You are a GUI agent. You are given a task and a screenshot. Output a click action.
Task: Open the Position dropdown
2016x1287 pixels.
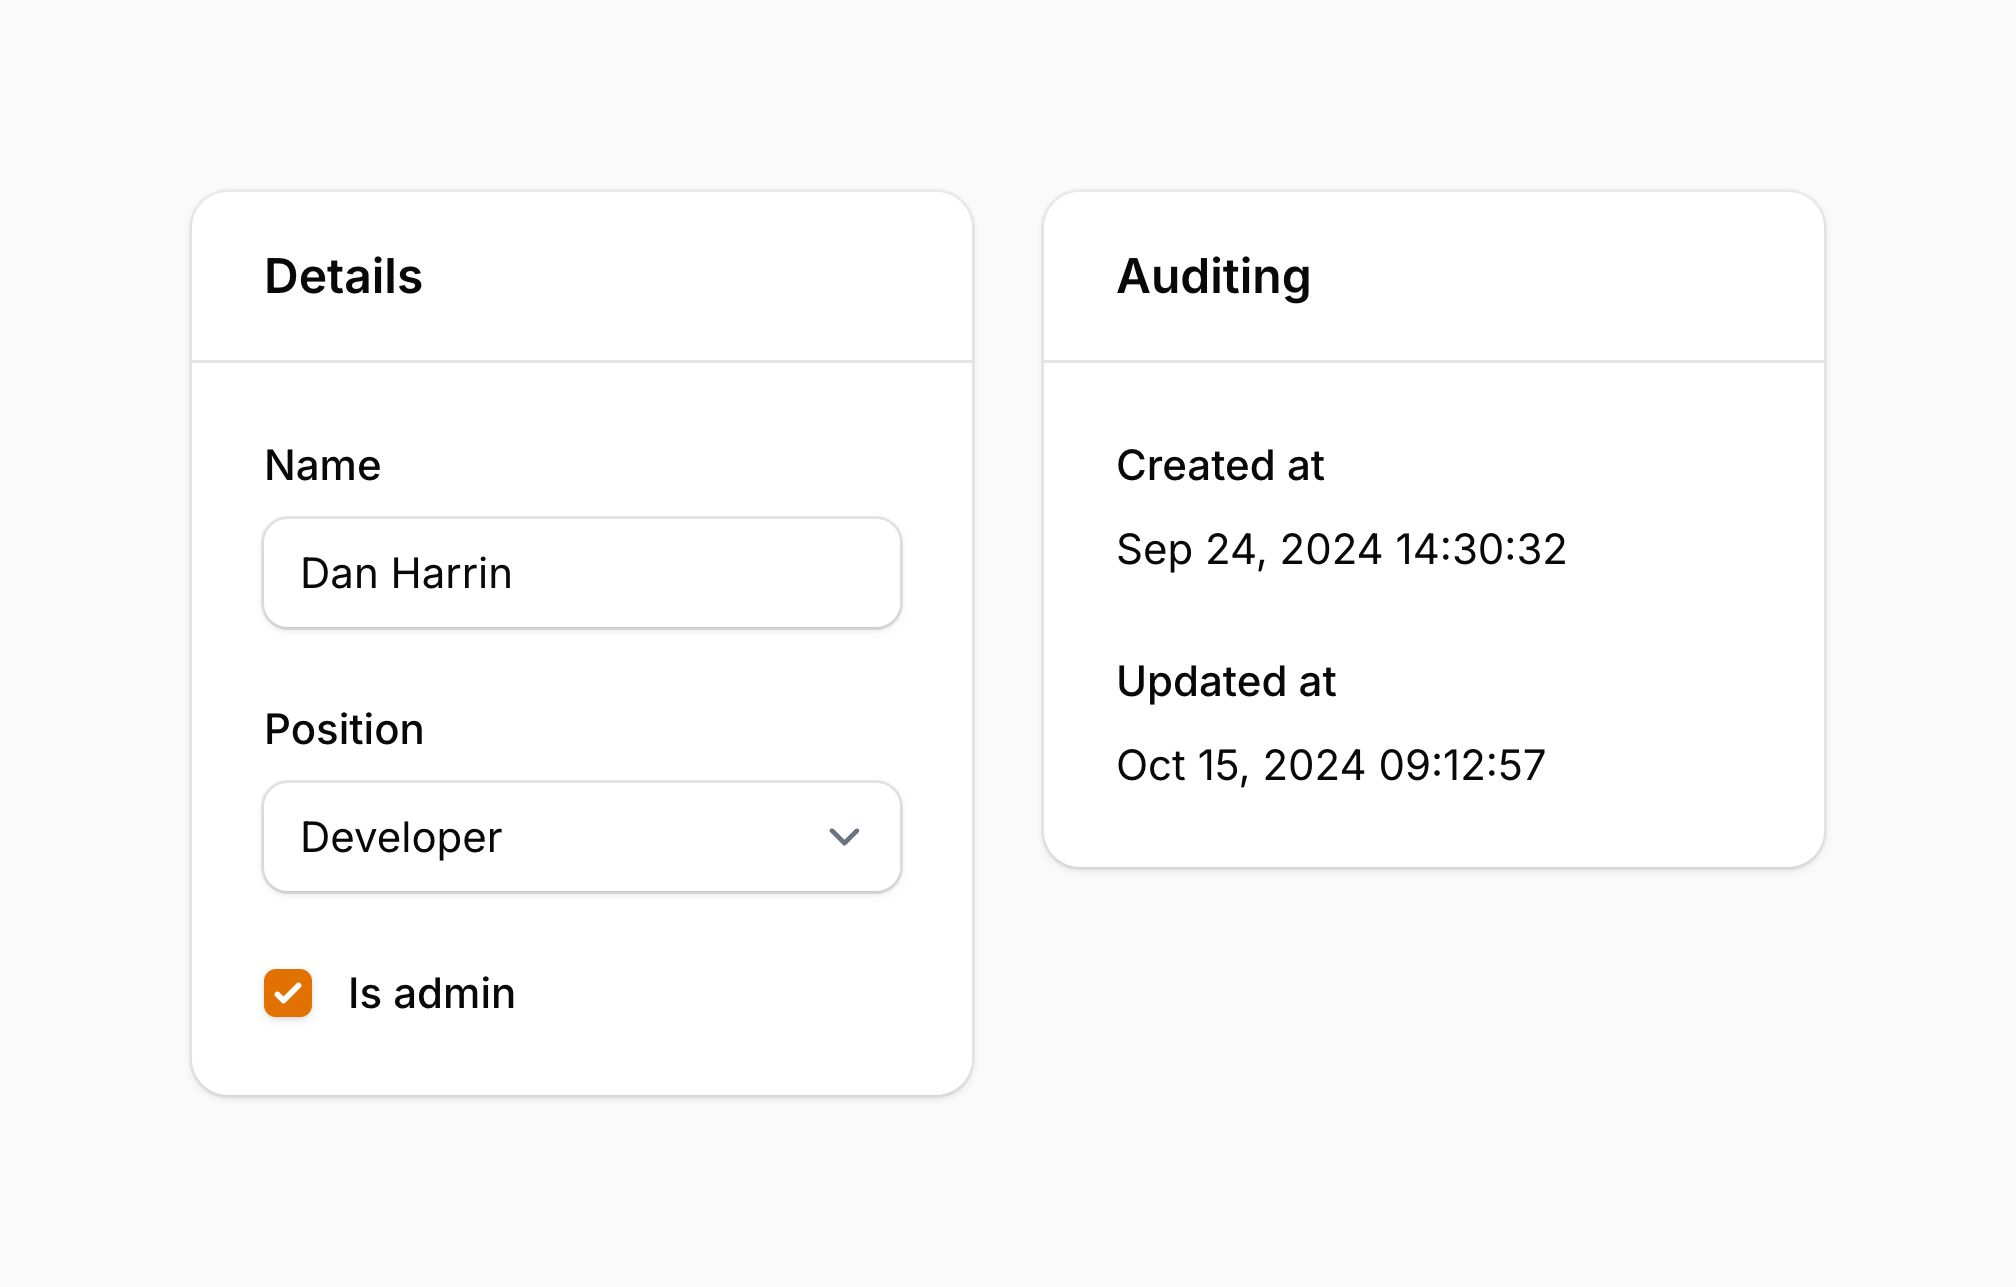[580, 837]
